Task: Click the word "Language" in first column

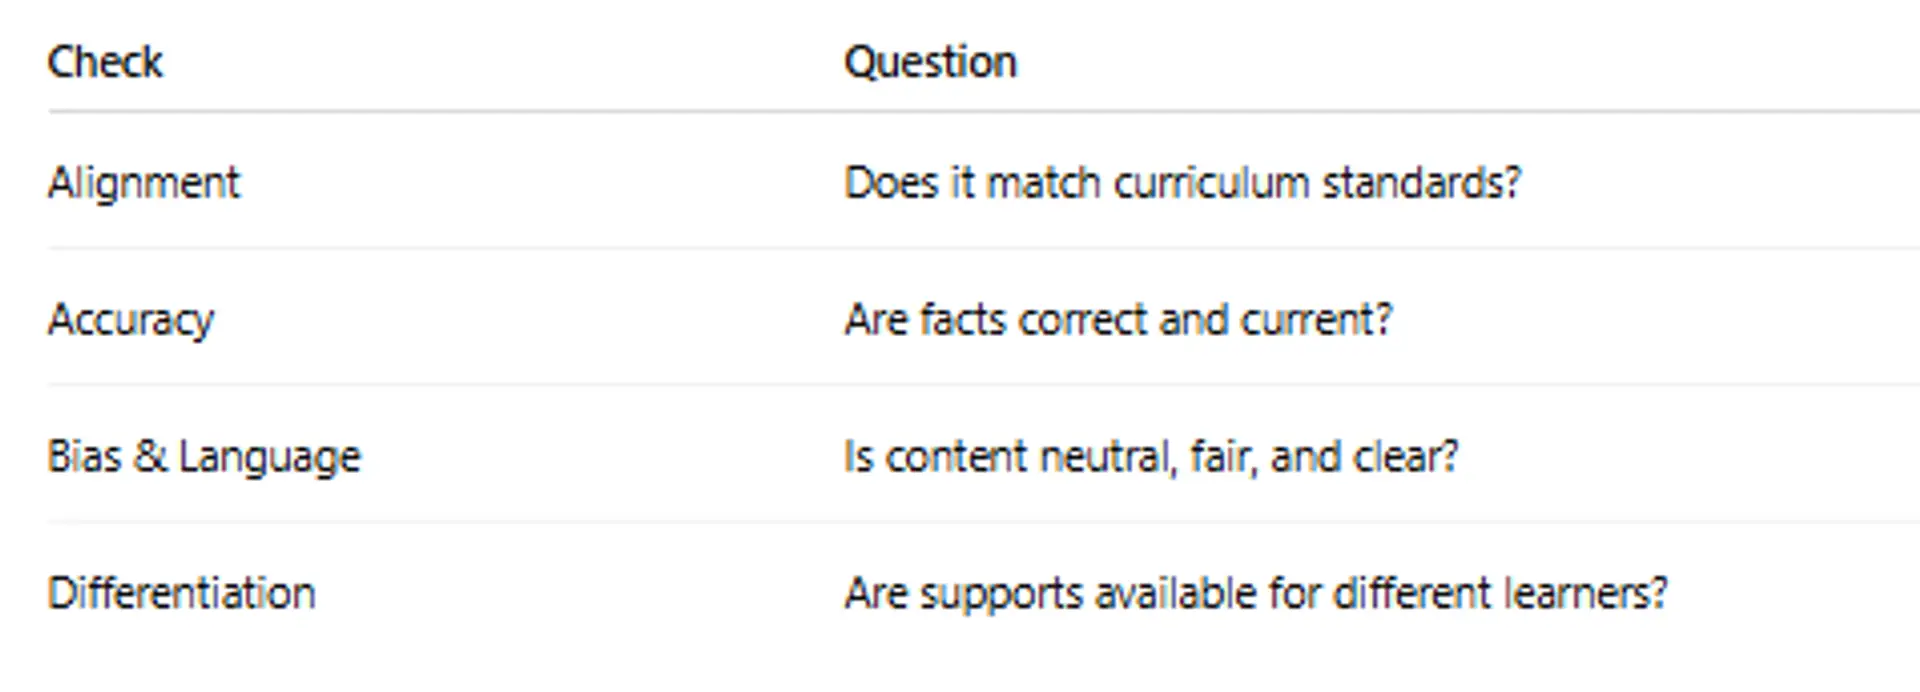Action: [x=269, y=457]
